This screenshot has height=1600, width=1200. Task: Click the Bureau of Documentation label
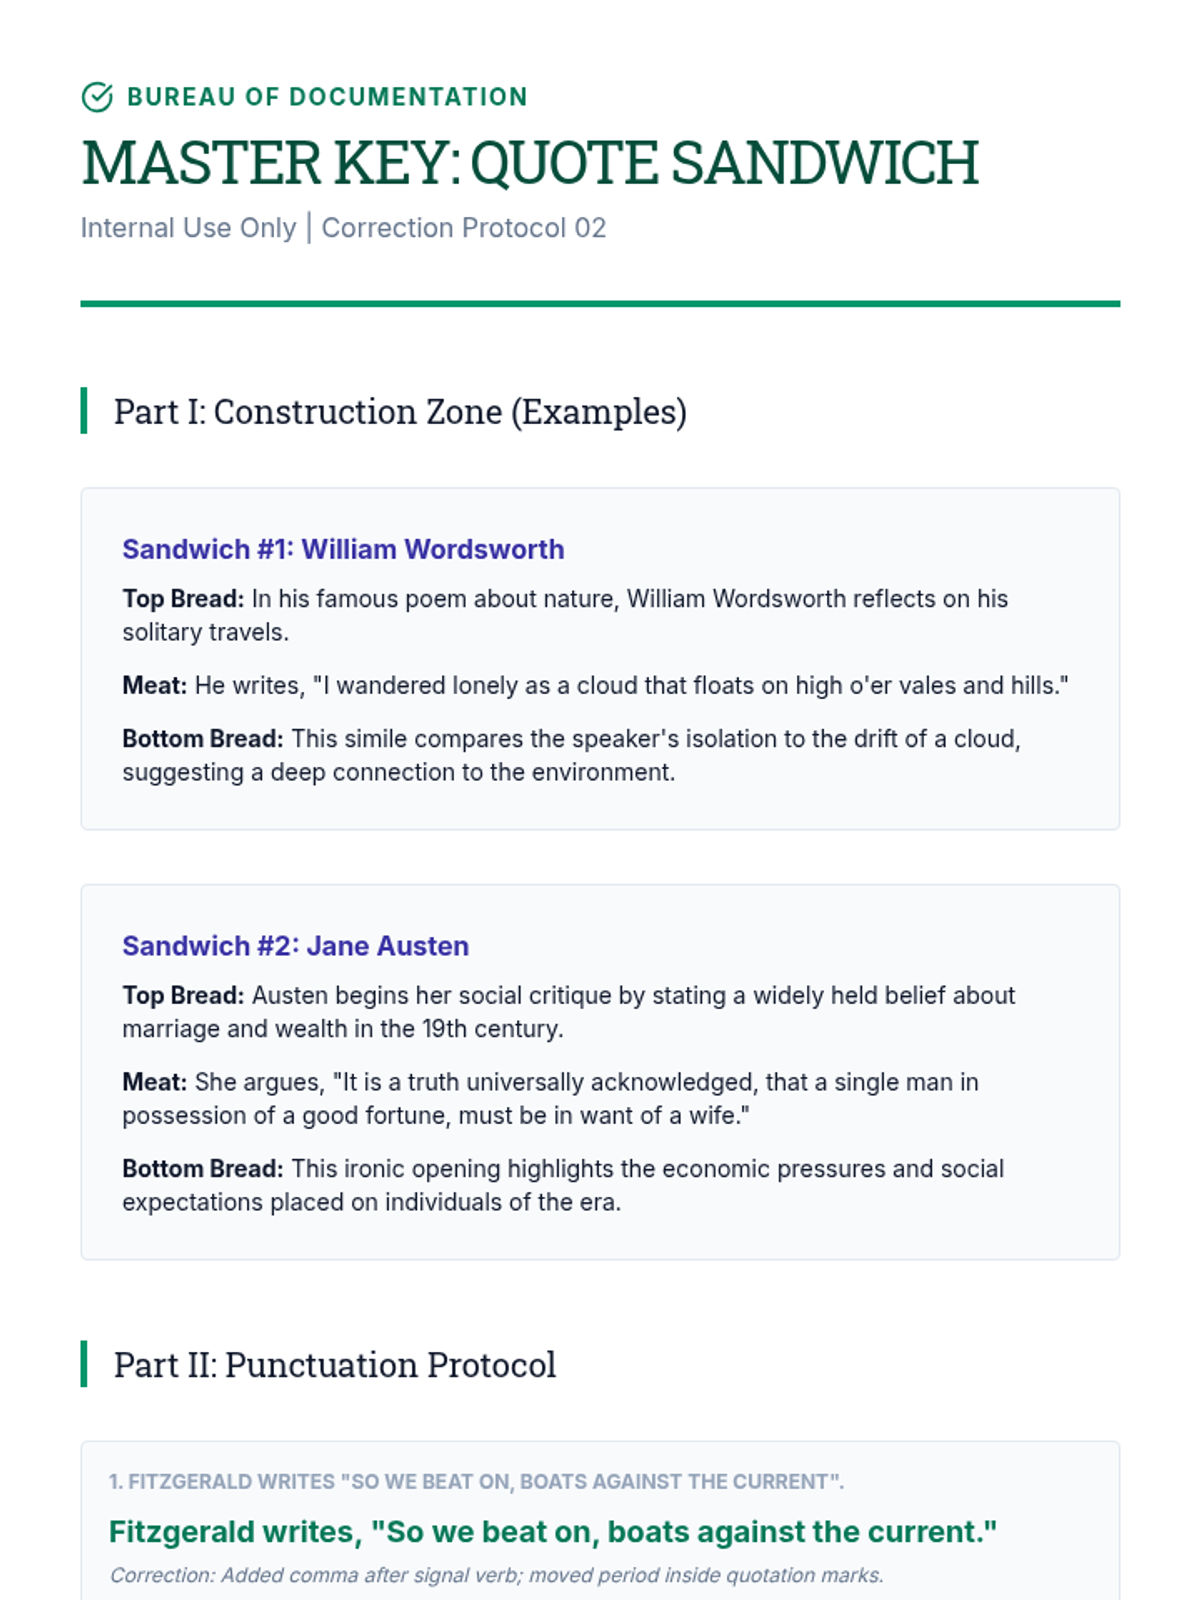pyautogui.click(x=327, y=97)
